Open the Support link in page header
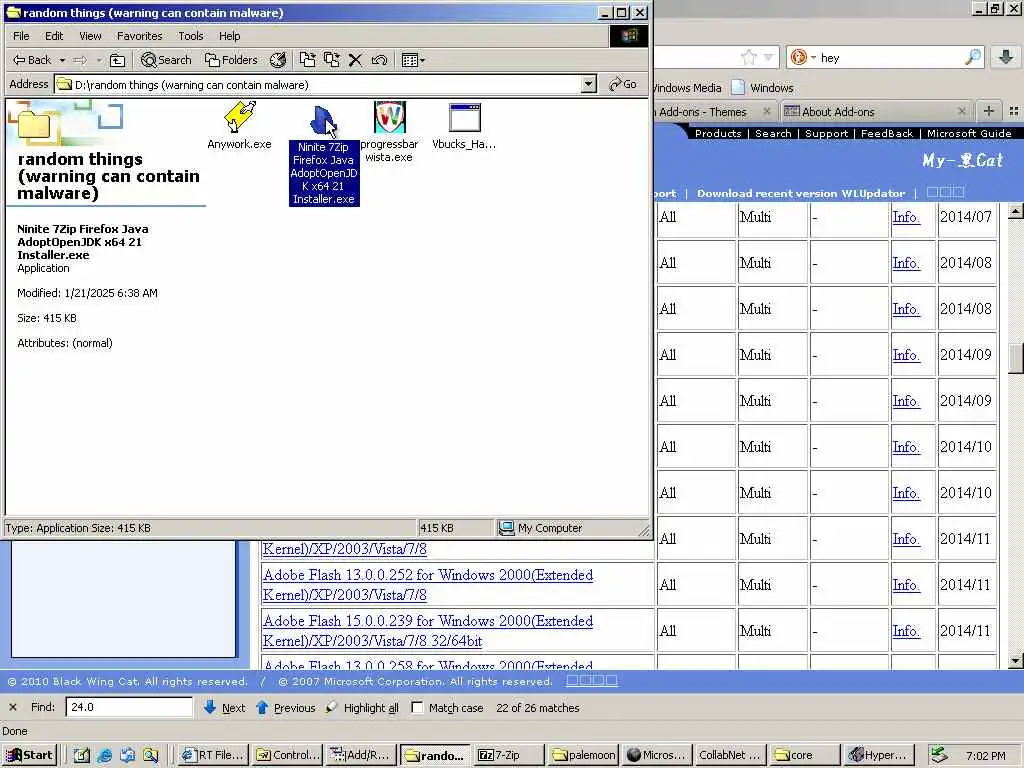Image resolution: width=1024 pixels, height=768 pixels. (826, 133)
